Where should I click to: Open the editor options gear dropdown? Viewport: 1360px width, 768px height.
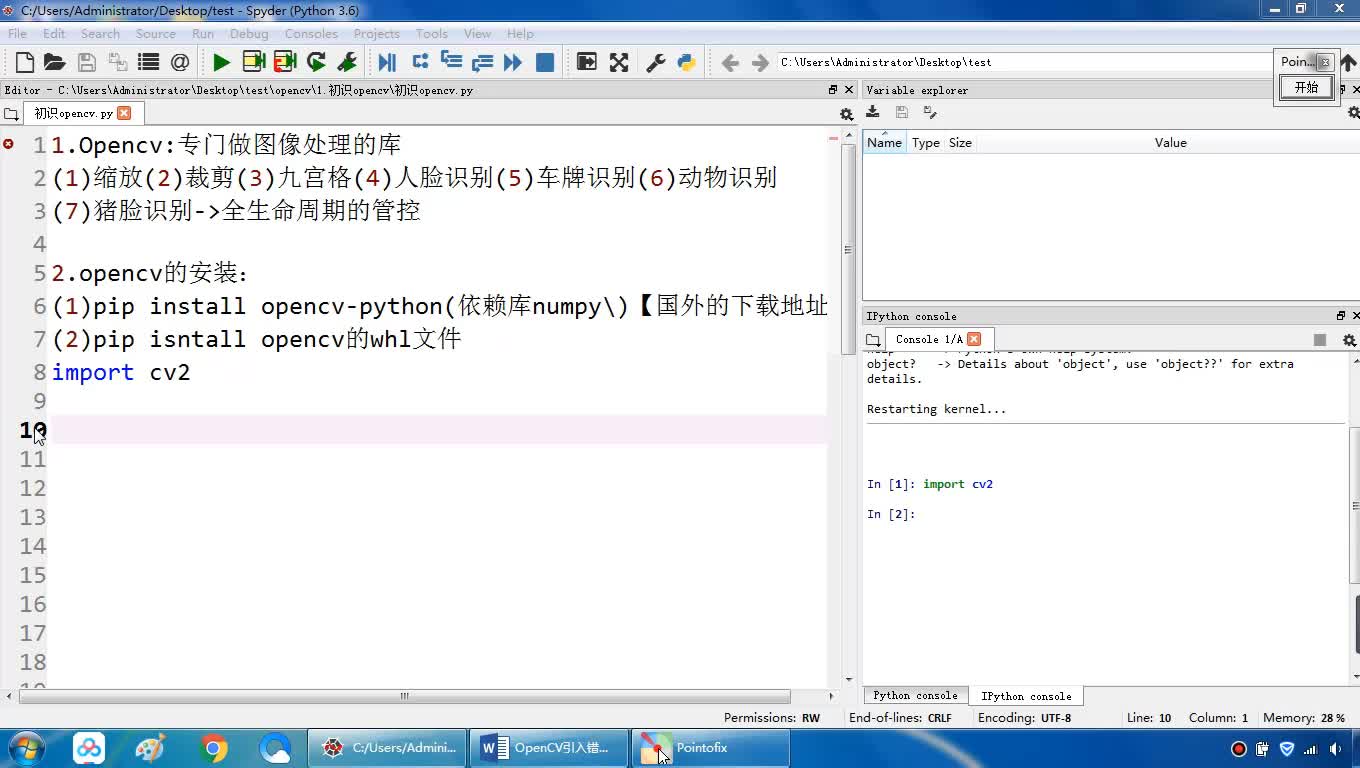click(846, 114)
